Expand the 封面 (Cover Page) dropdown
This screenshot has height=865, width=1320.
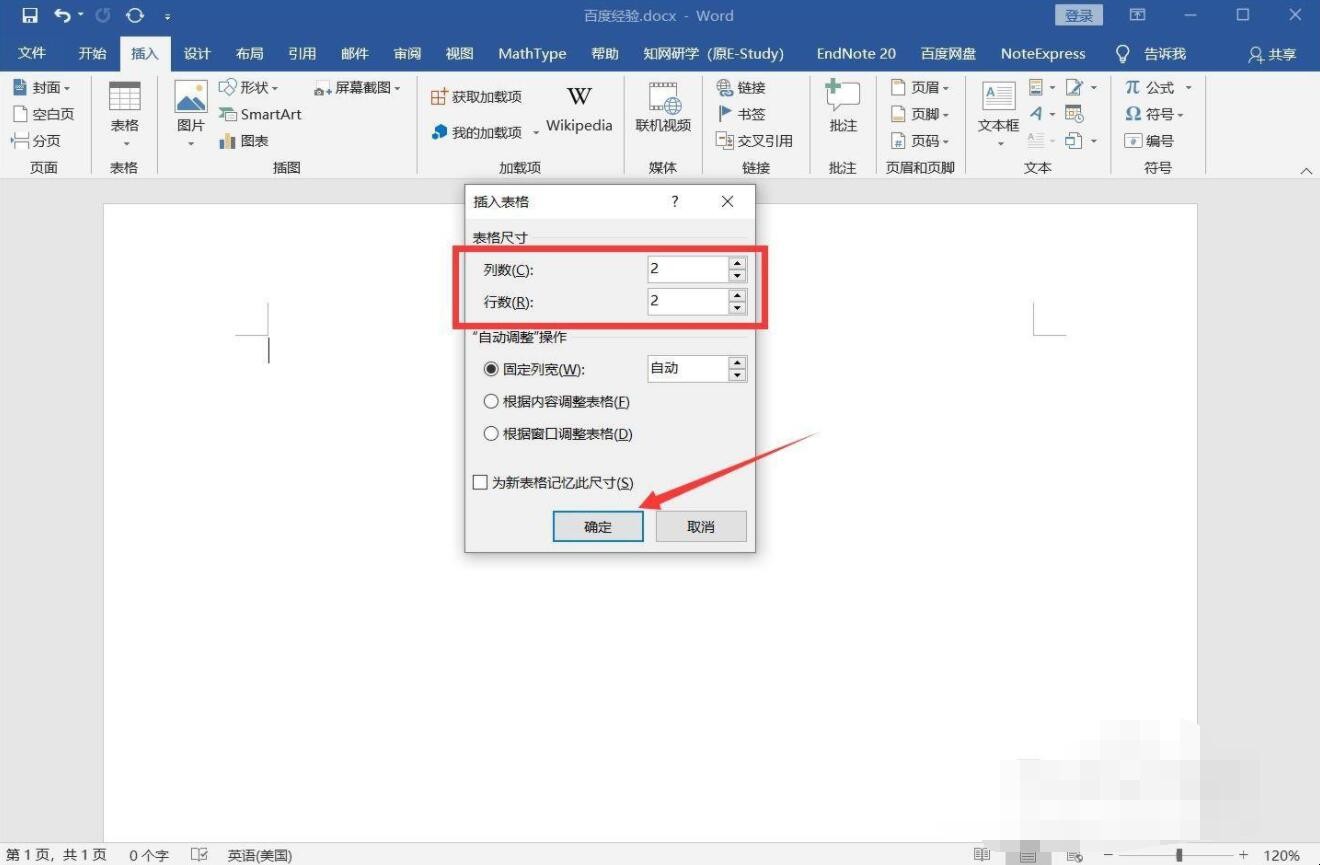click(x=67, y=88)
